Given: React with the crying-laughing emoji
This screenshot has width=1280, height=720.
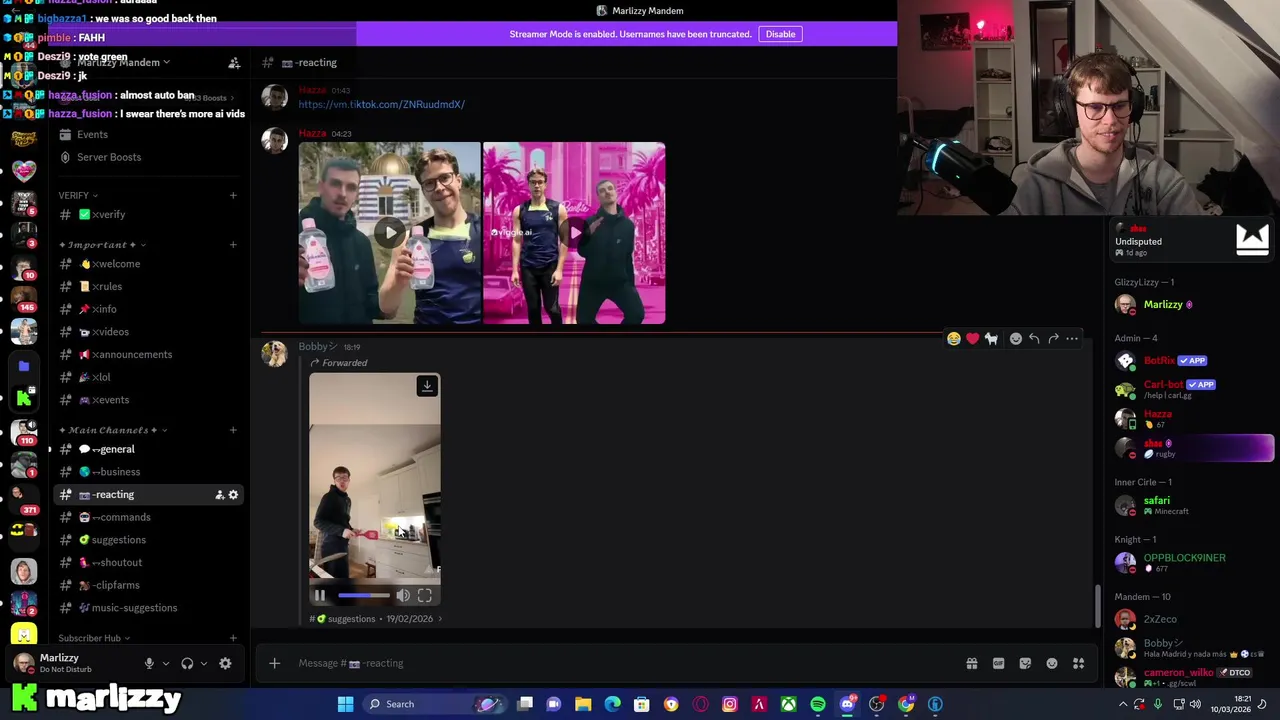Looking at the screenshot, I should (954, 339).
